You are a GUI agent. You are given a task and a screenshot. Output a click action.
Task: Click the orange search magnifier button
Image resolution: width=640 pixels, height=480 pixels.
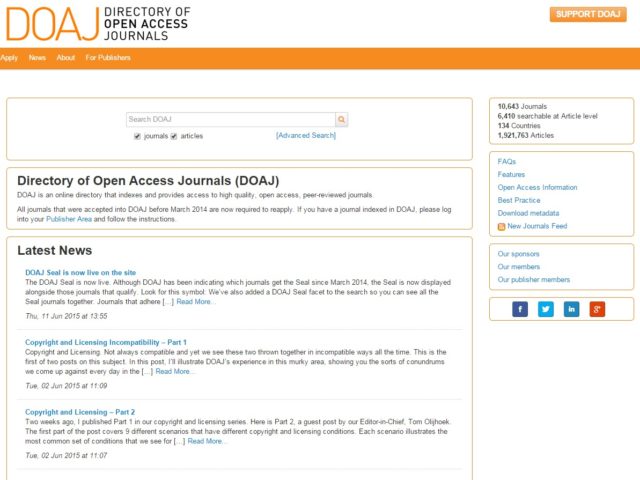341,119
